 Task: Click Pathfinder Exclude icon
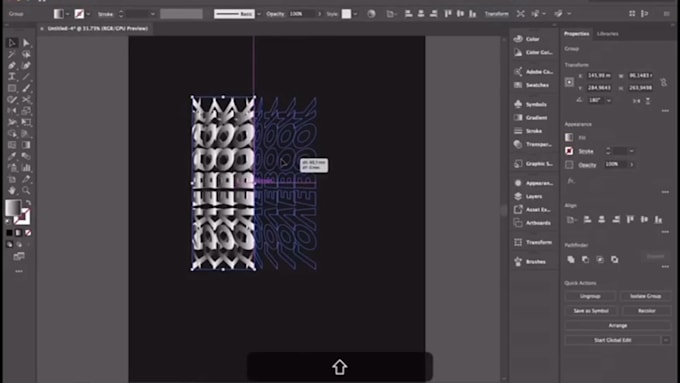tap(615, 259)
